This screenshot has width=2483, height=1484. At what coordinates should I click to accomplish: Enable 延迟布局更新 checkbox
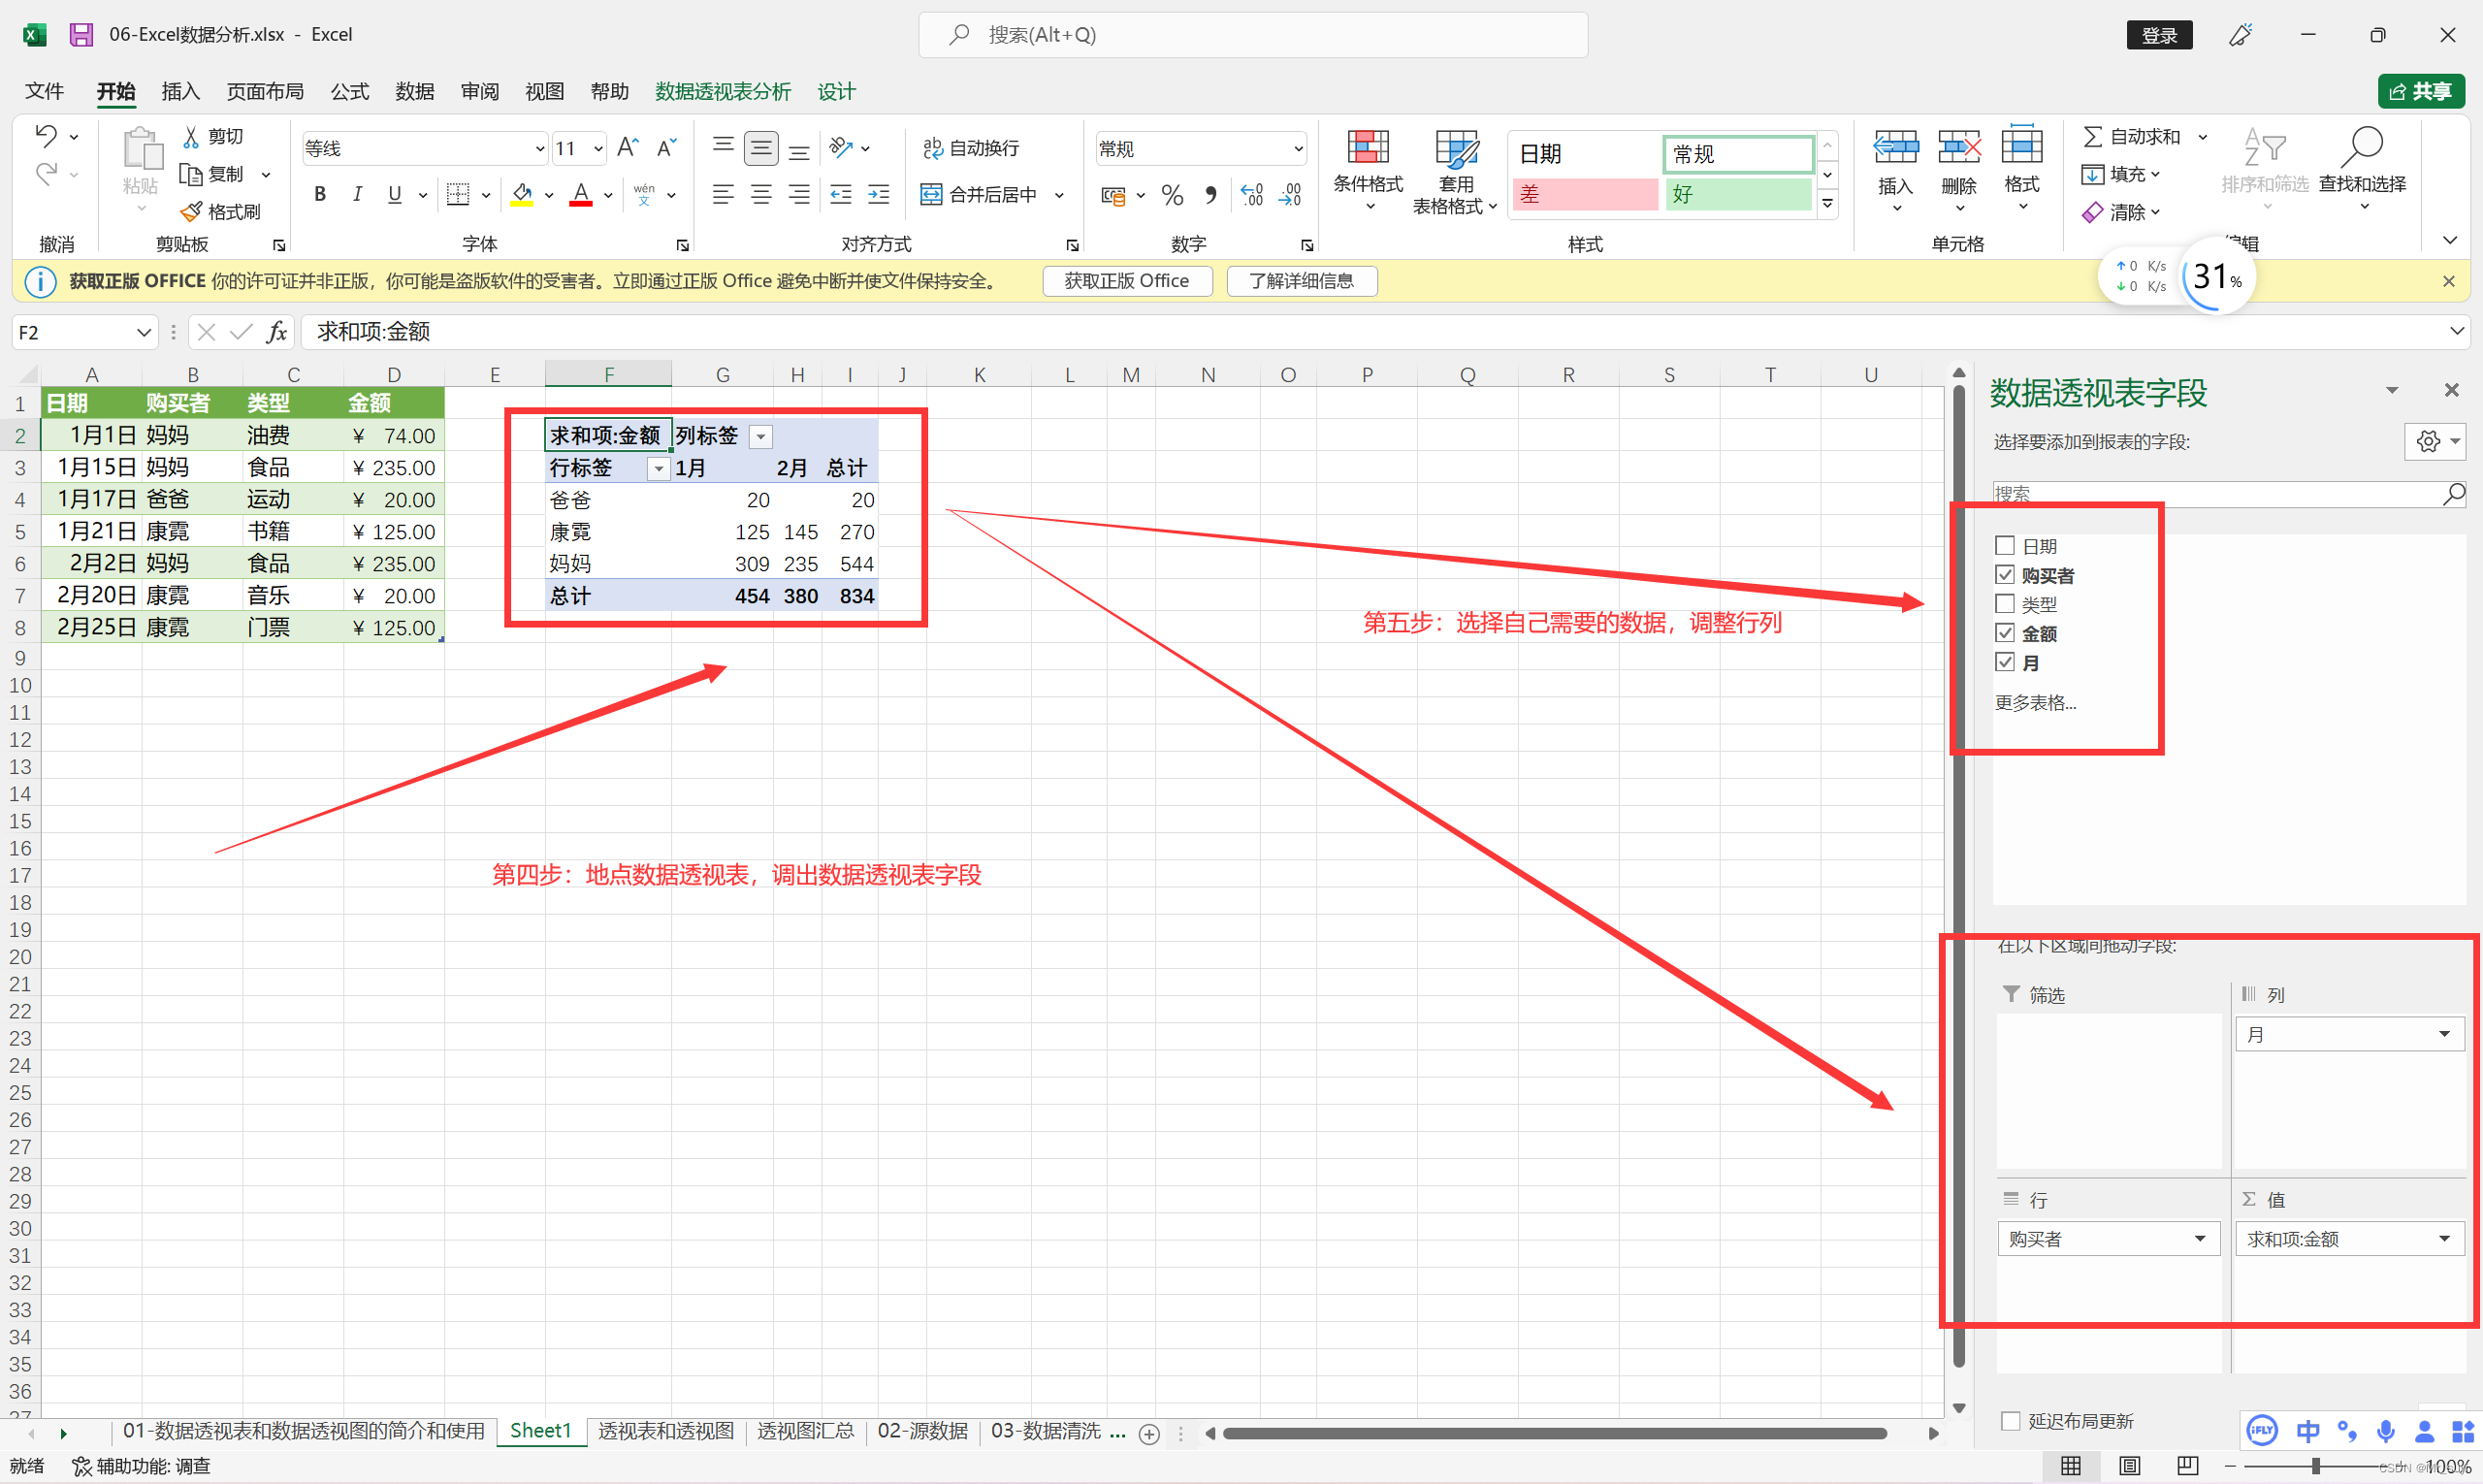2010,1420
